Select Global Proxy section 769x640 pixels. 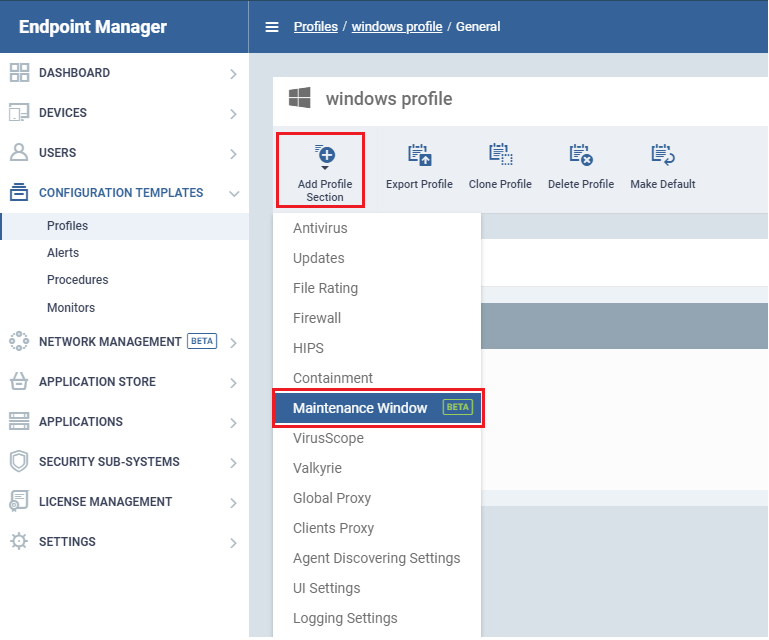(377, 498)
